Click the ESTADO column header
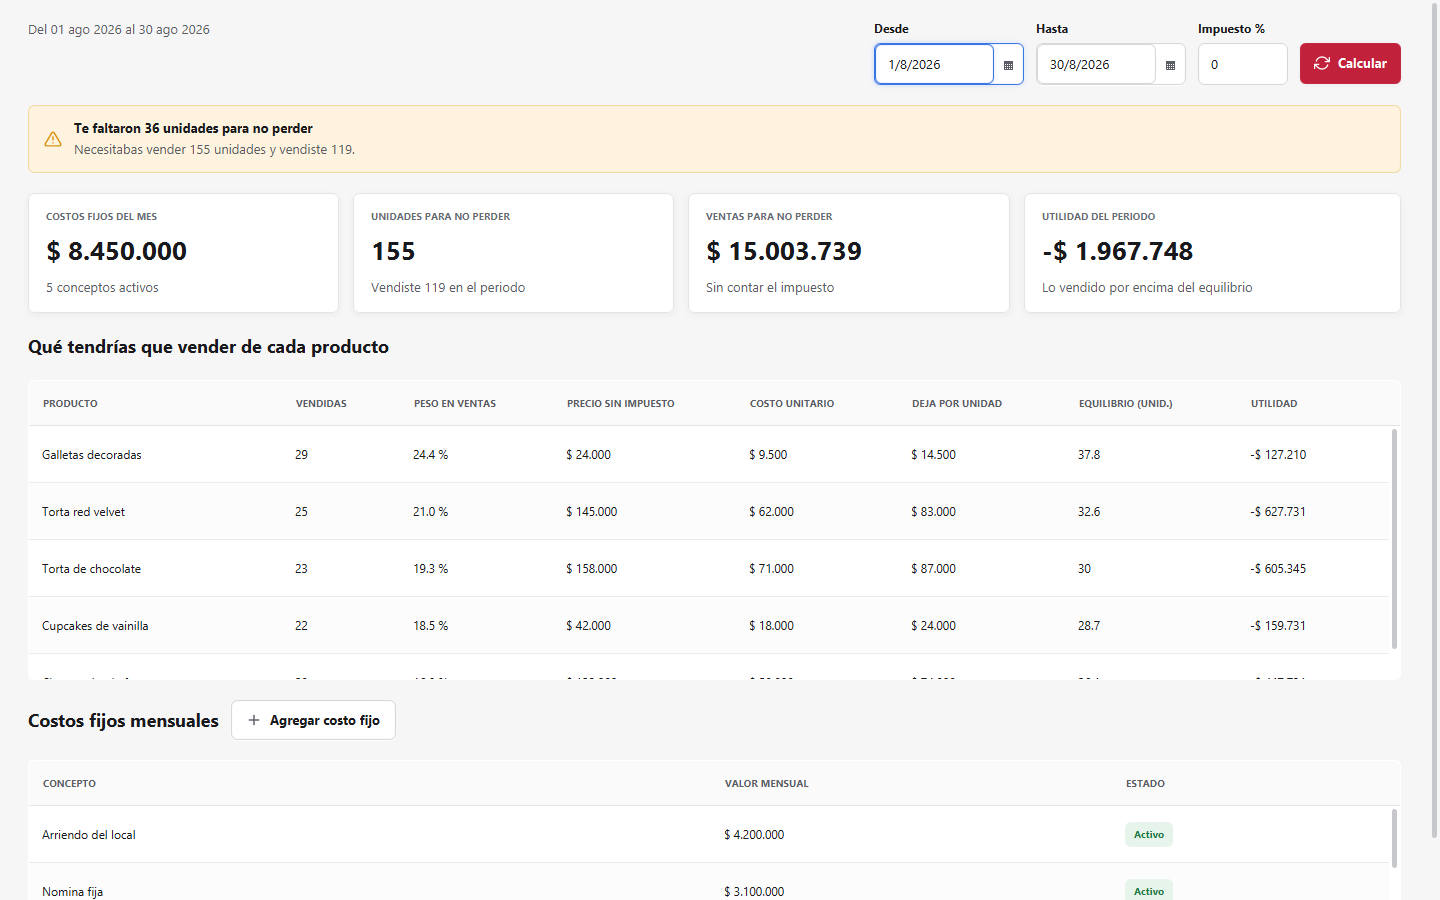Screen dimensions: 1440x900 pos(1145,784)
